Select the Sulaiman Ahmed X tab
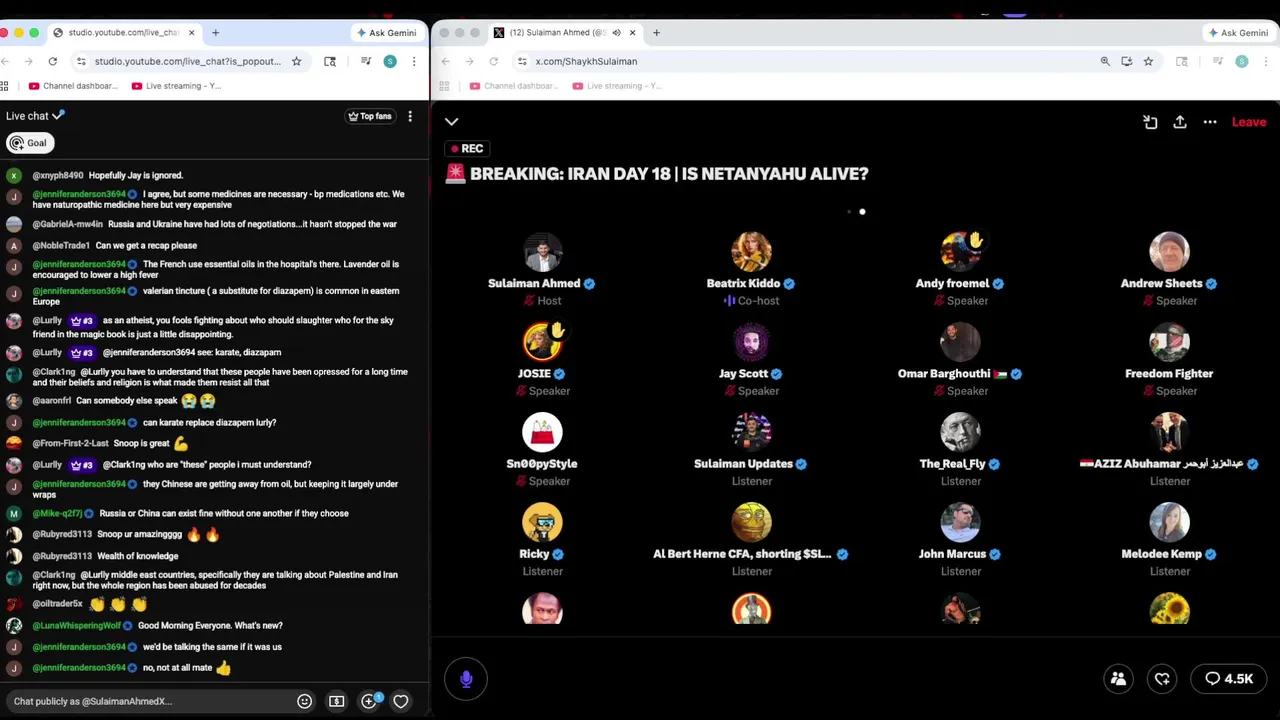This screenshot has height=720, width=1280. 565,32
